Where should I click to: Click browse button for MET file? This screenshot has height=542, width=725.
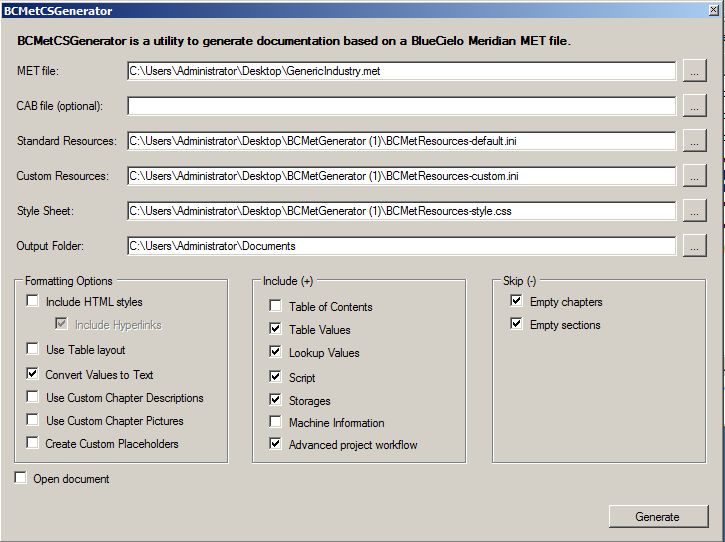[694, 71]
